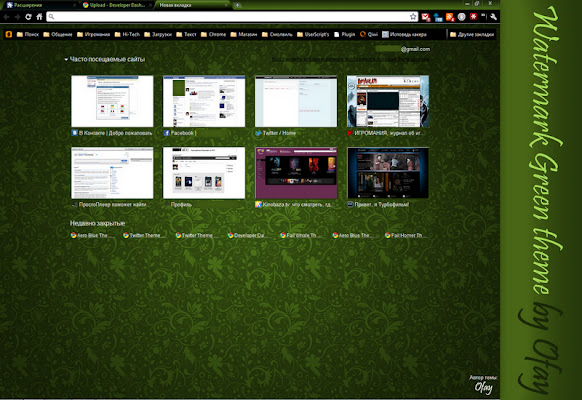
Task: Click the В Контакте title link
Action: 115,133
